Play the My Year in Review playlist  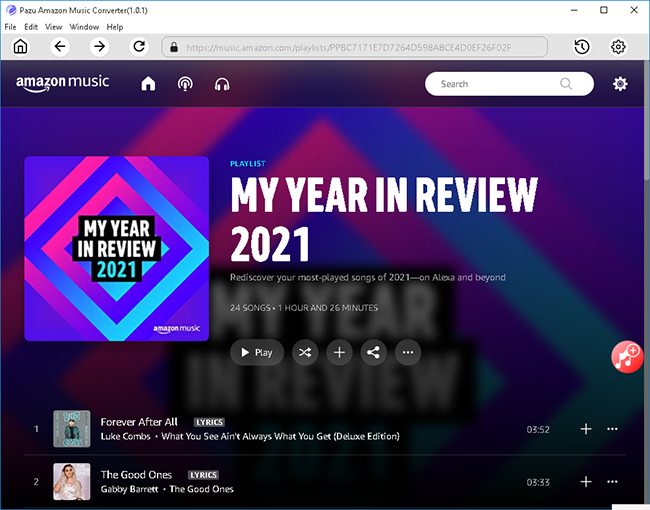(257, 352)
